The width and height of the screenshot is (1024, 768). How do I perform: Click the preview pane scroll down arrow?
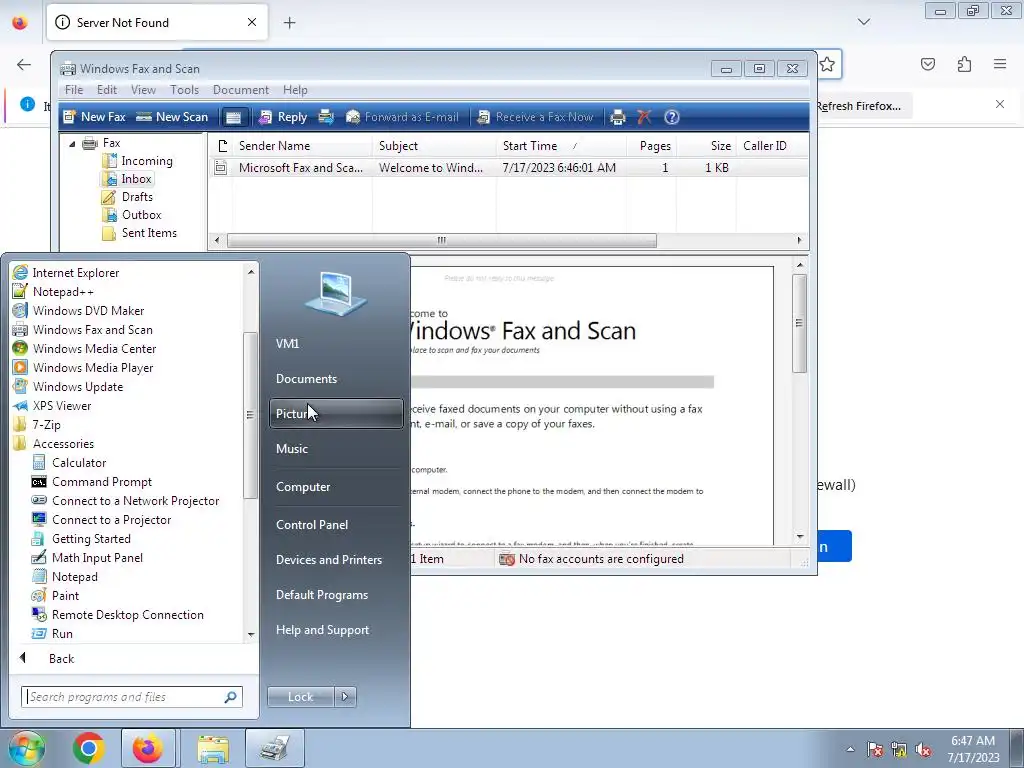coord(800,537)
